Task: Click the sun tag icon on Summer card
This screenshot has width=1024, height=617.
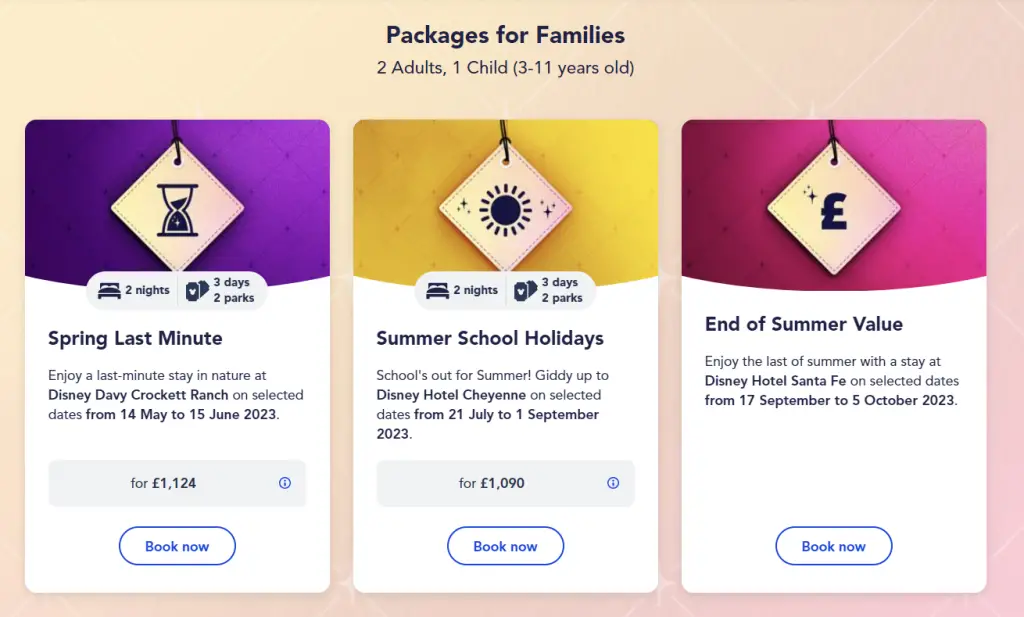Action: pos(505,210)
